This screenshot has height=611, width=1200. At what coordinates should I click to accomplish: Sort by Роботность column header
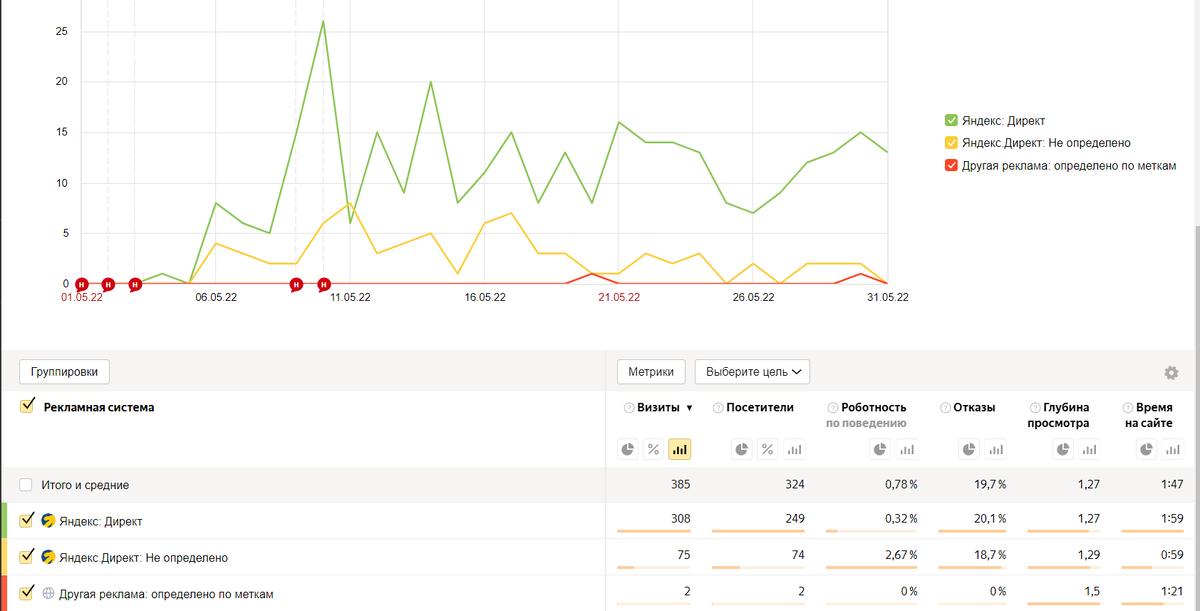pyautogui.click(x=874, y=408)
